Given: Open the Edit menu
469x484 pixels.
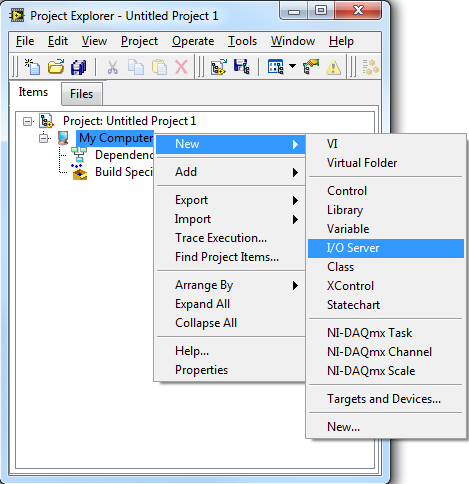Looking at the screenshot, I should [58, 41].
